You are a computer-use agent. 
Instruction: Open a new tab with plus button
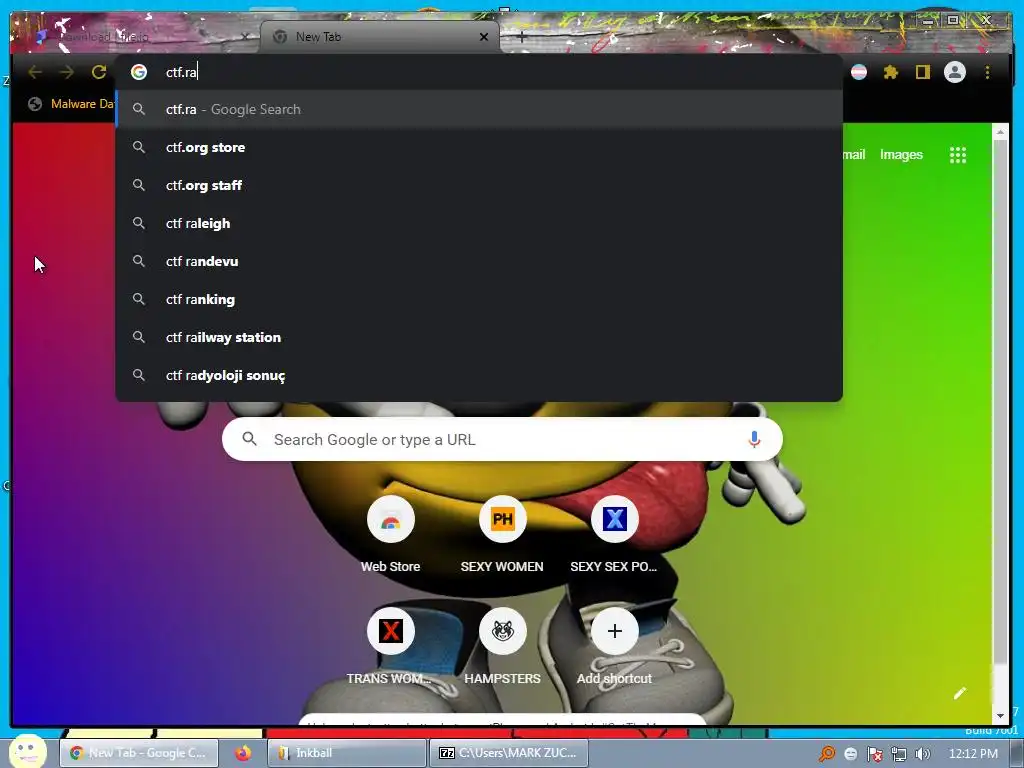click(521, 37)
